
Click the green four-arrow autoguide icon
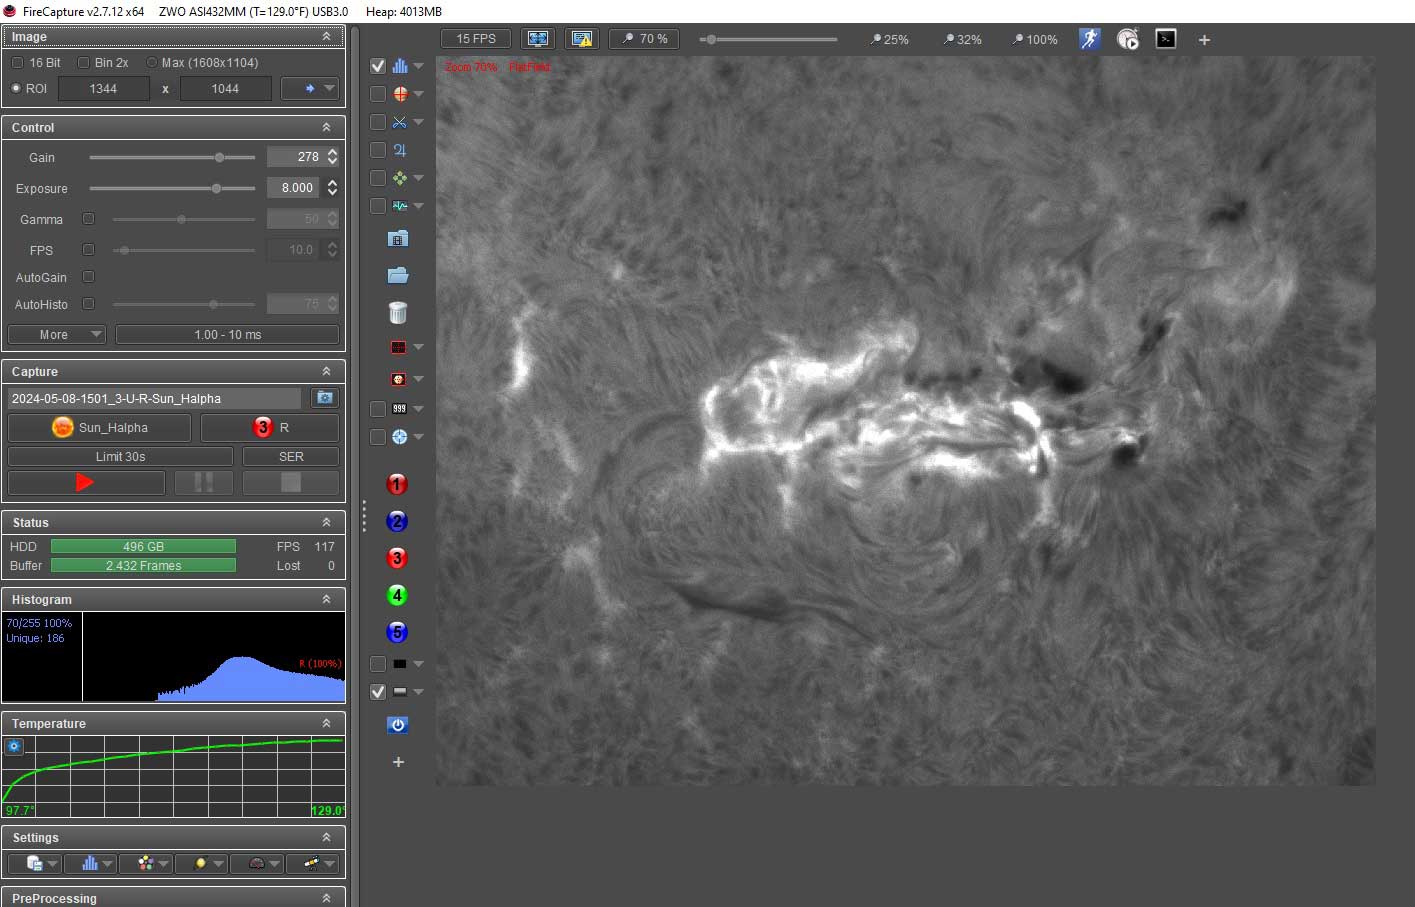click(x=400, y=178)
